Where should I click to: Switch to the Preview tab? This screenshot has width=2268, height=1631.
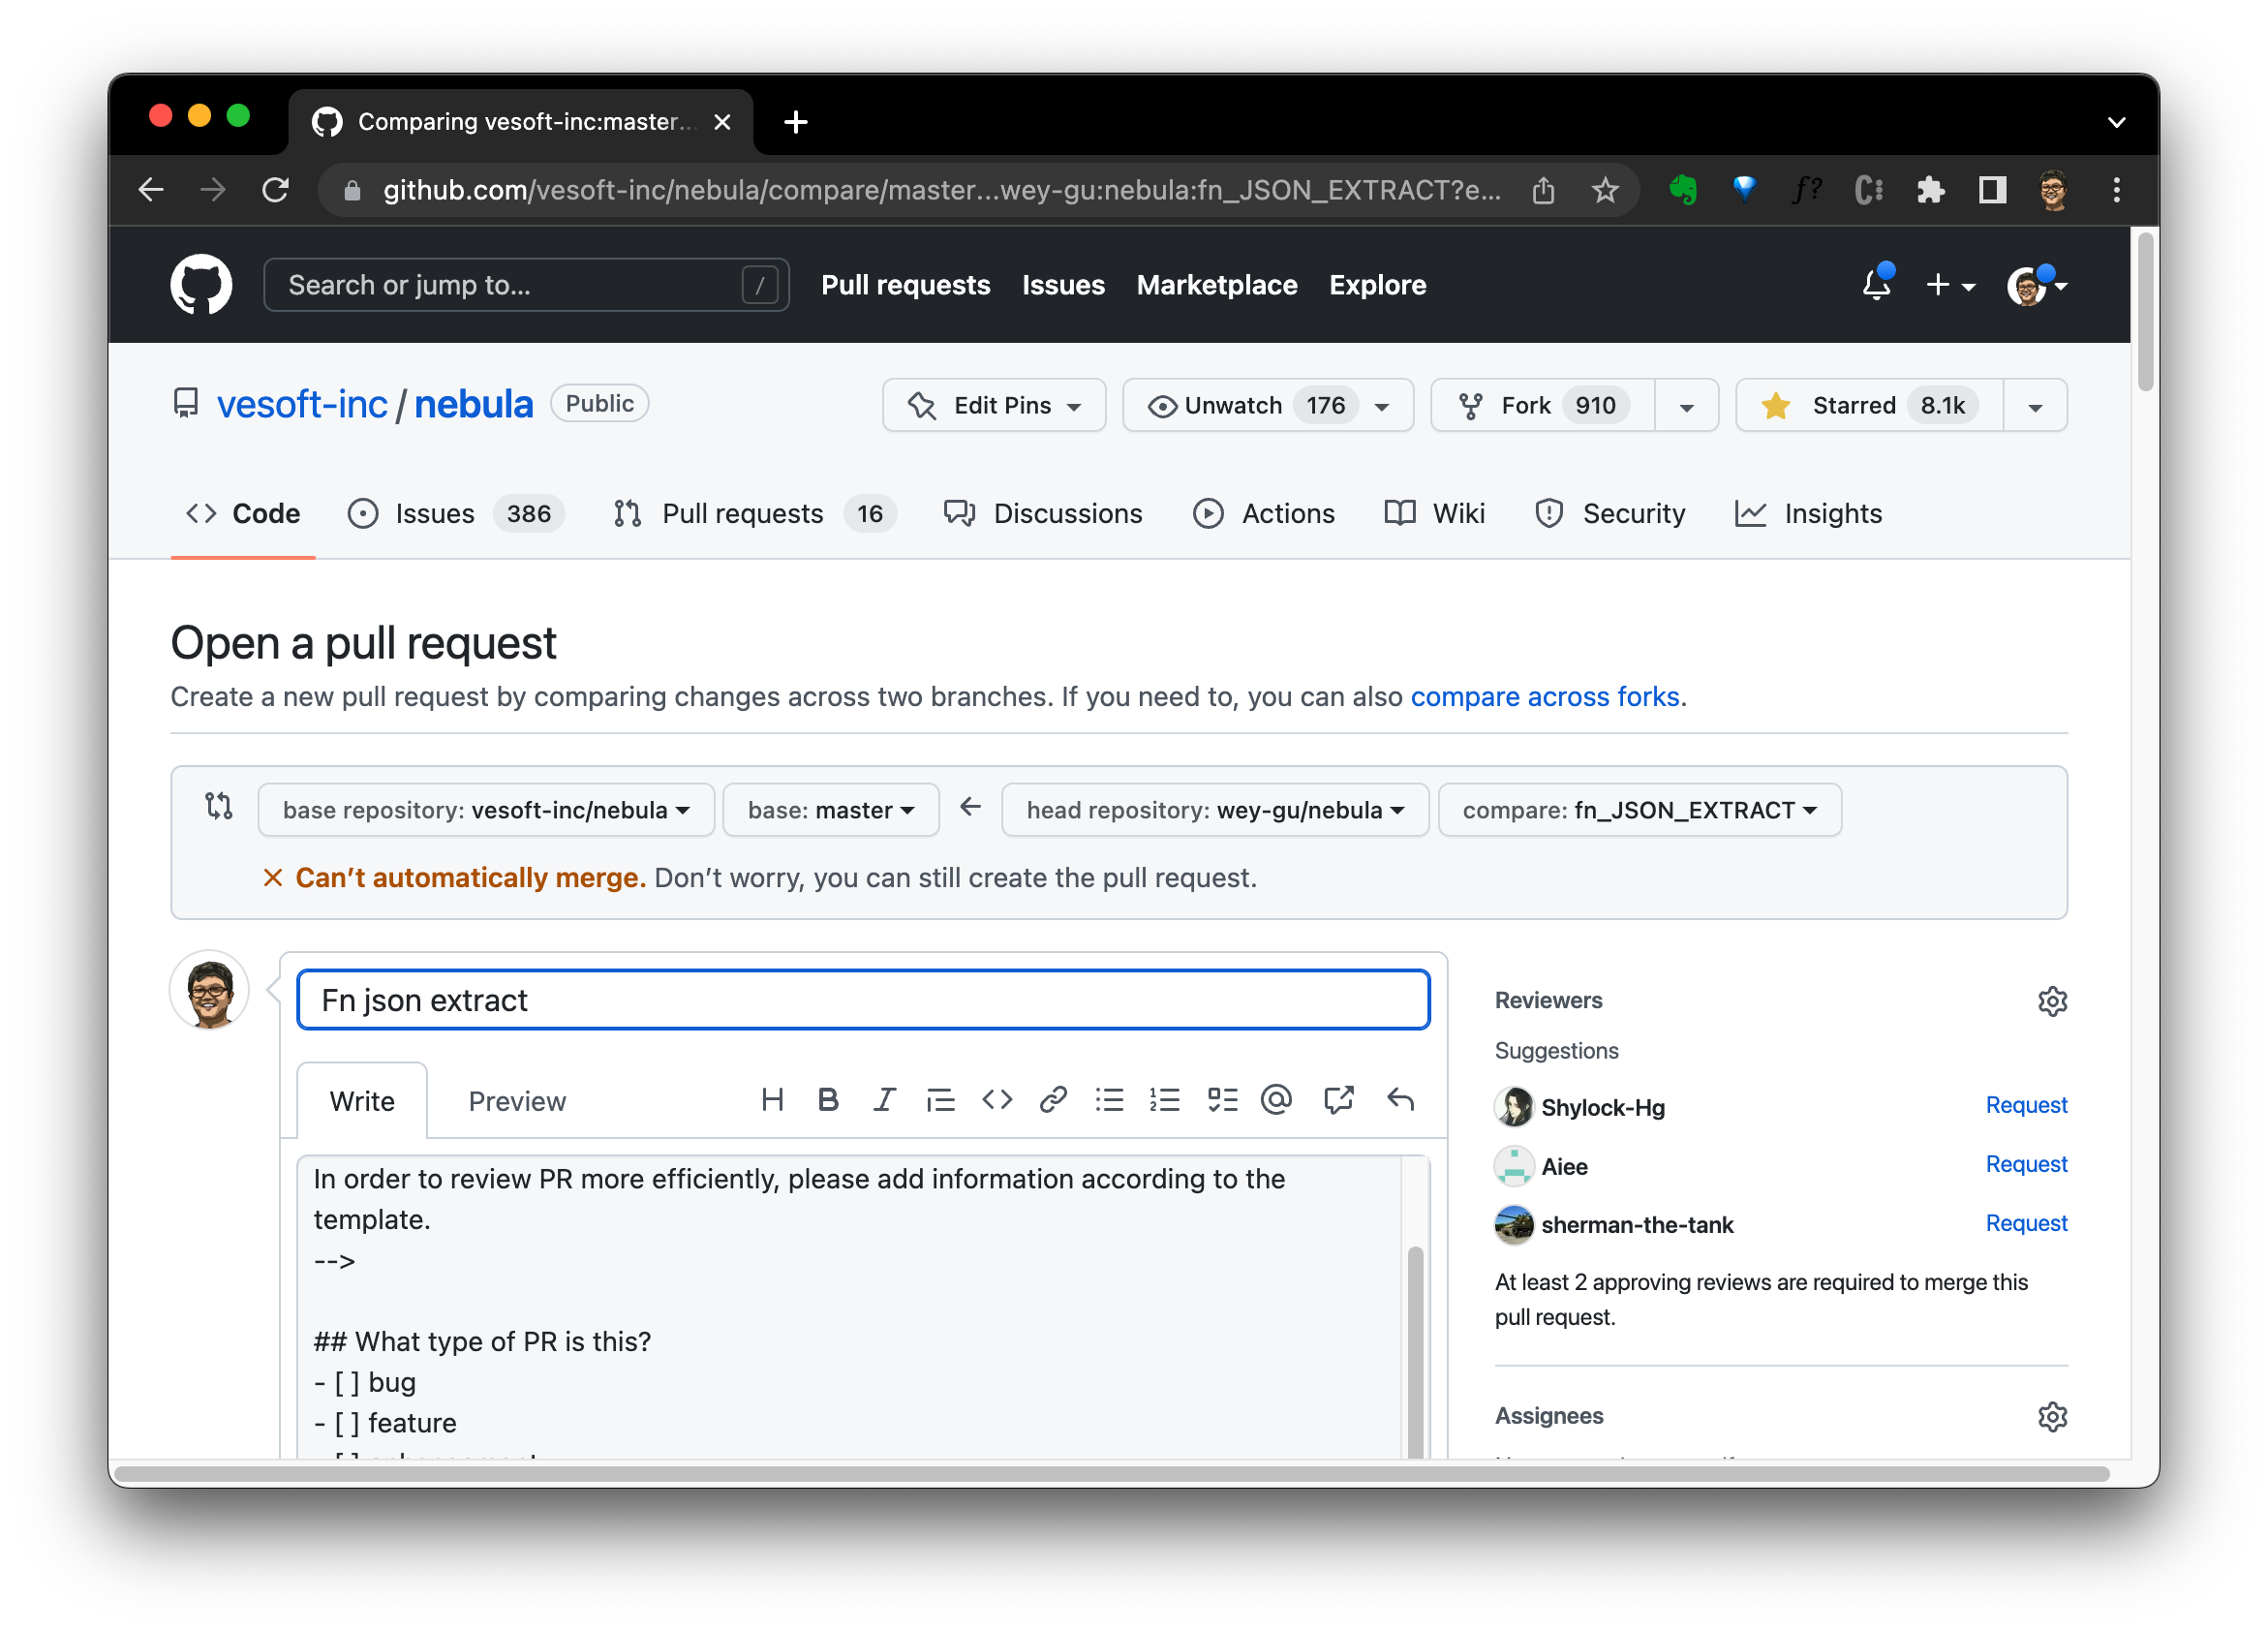[x=517, y=1101]
